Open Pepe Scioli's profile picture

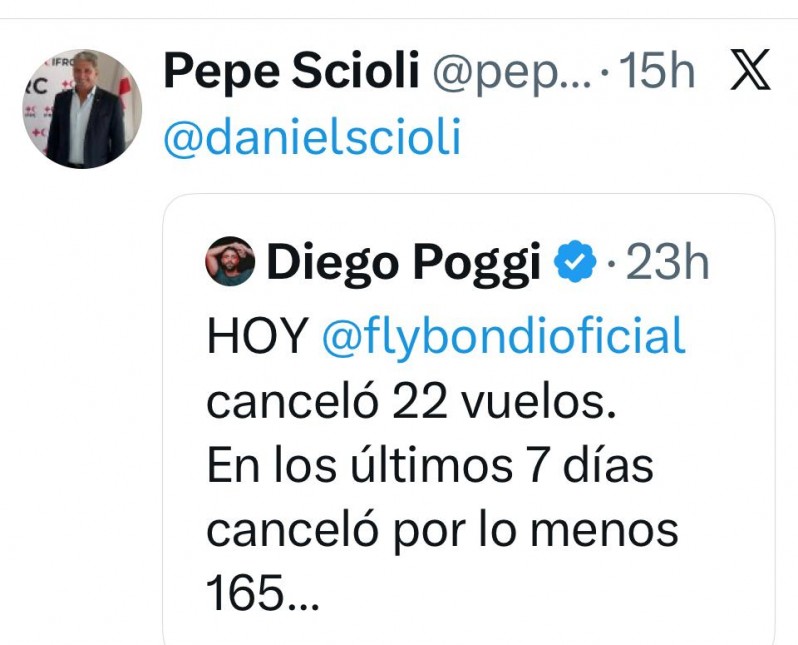coord(82,108)
